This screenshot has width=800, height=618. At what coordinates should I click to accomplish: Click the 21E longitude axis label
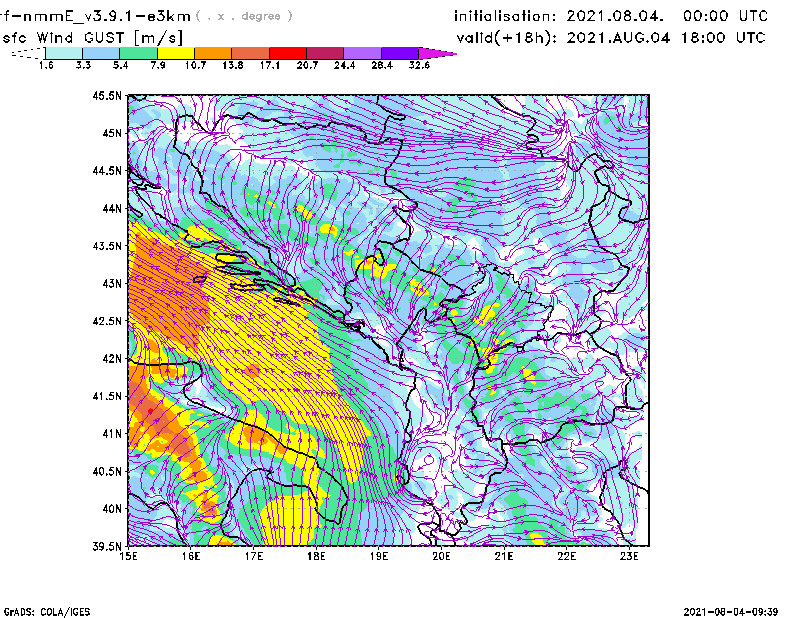click(x=504, y=556)
